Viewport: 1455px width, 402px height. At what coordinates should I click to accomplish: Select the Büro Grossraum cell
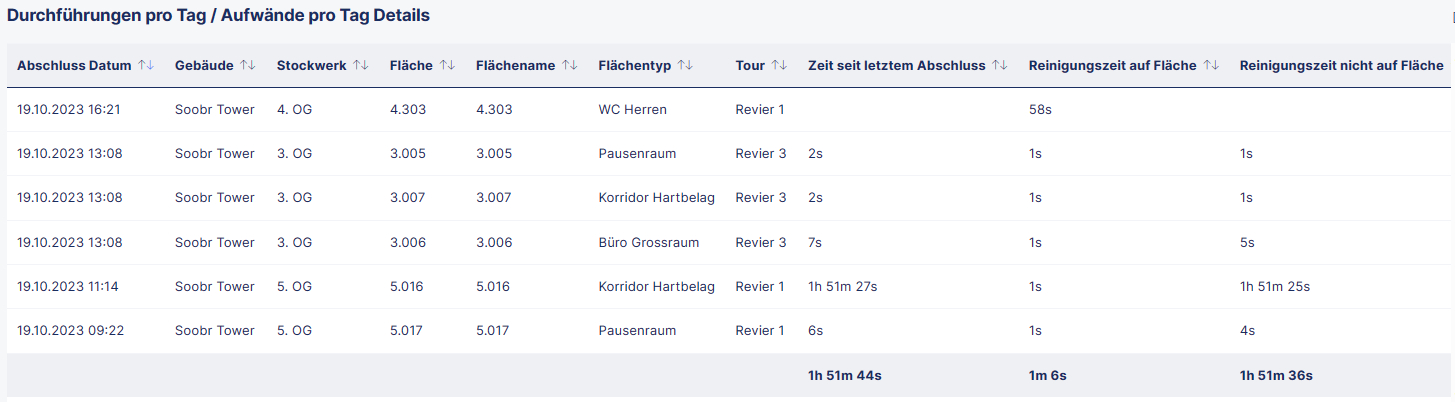coord(649,242)
